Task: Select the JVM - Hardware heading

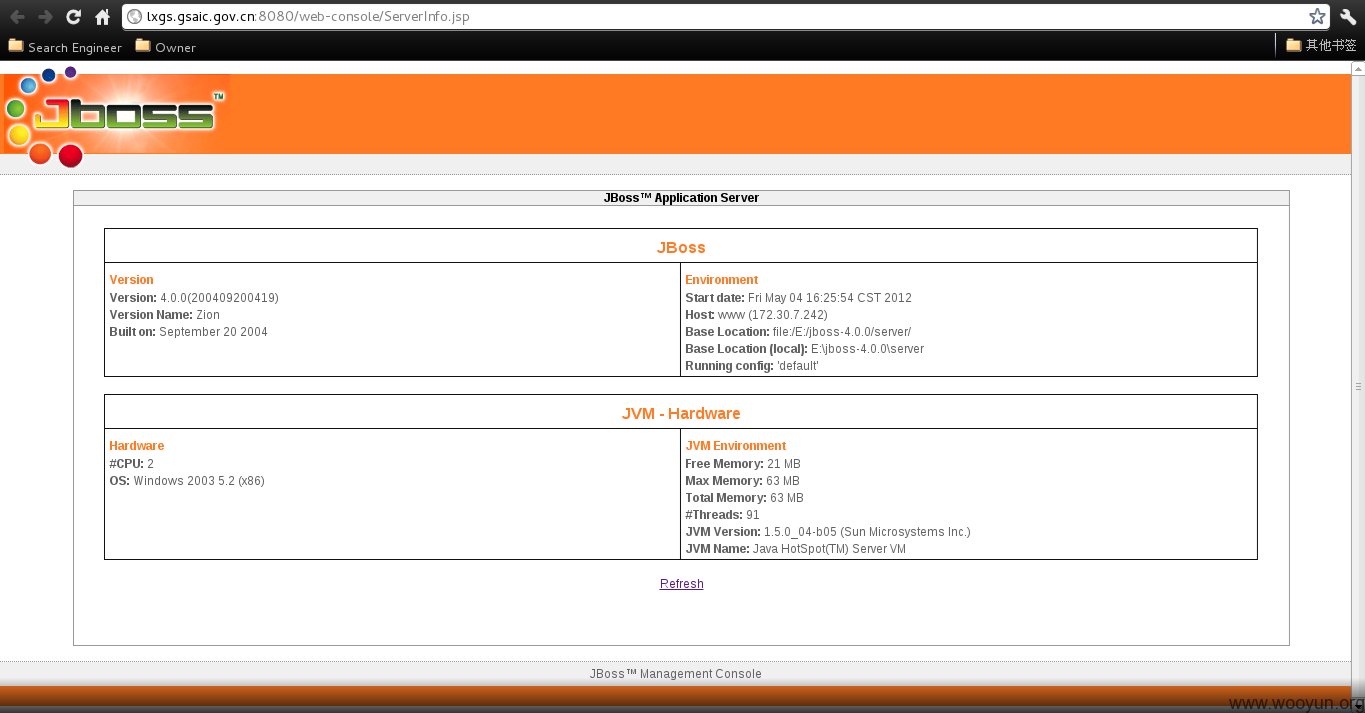Action: [x=681, y=413]
